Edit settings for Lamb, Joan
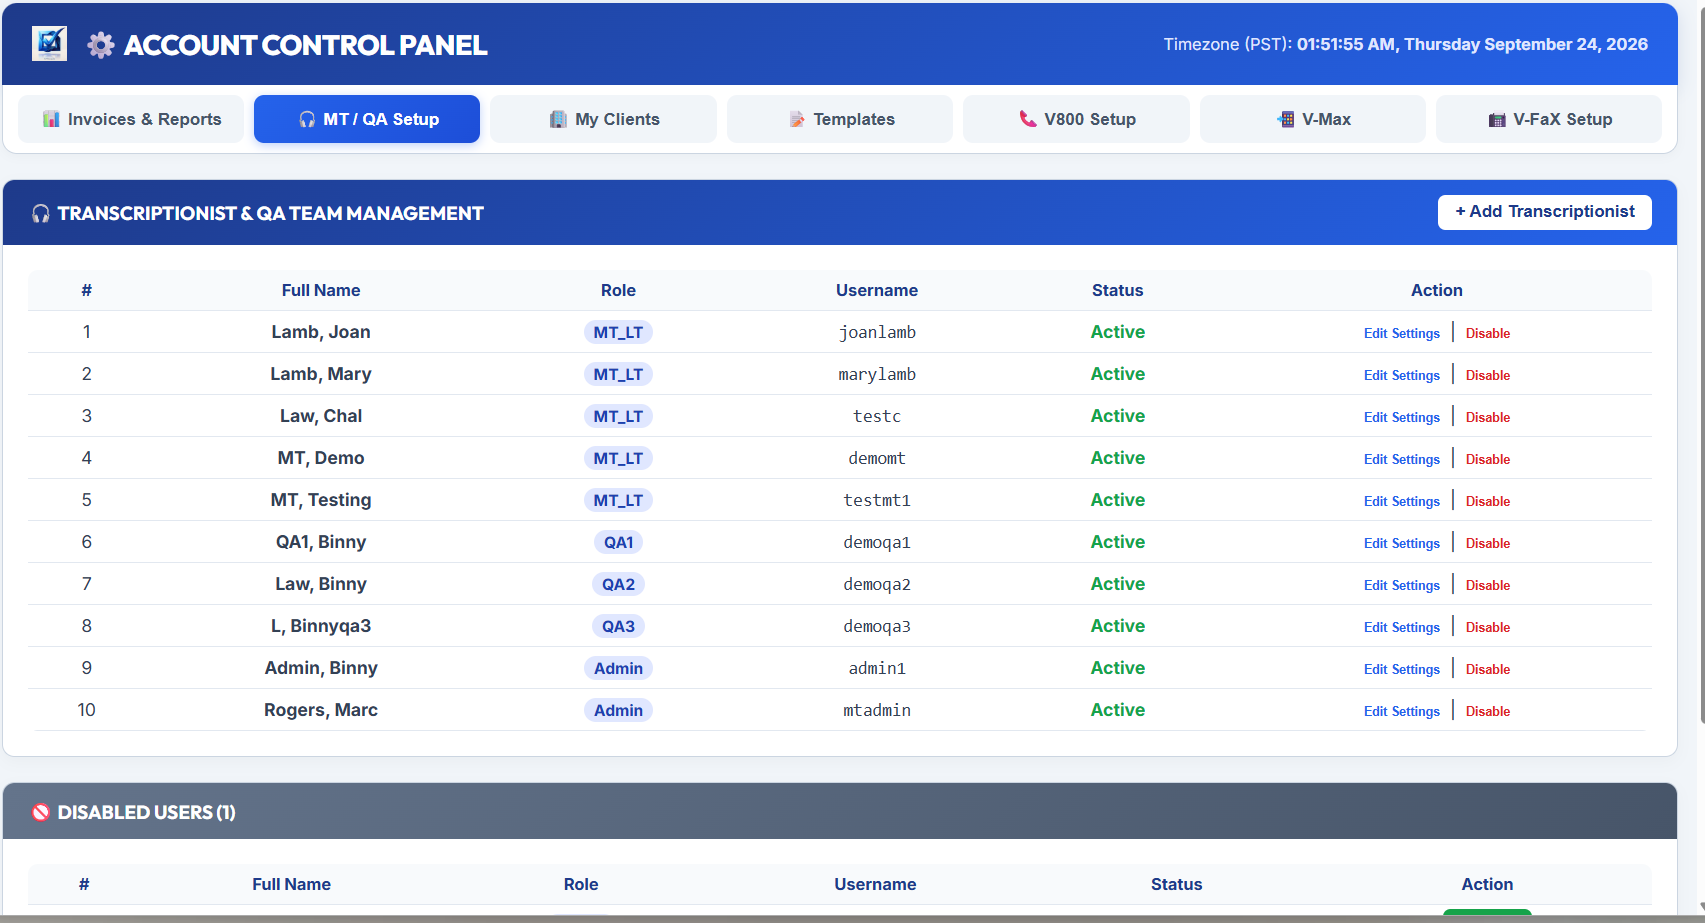Viewport: 1705px width, 923px height. [1402, 333]
